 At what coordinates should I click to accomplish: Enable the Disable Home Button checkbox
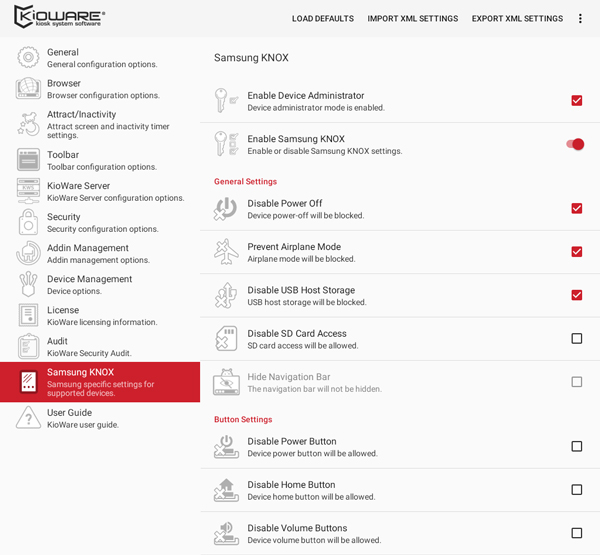click(577, 490)
